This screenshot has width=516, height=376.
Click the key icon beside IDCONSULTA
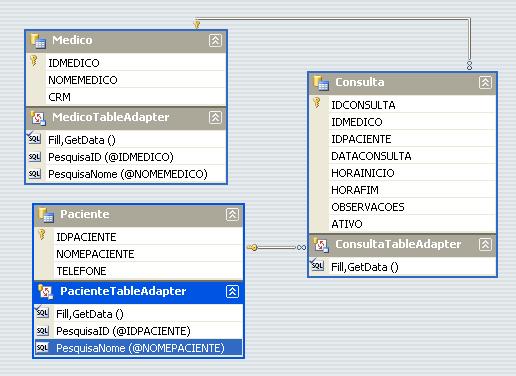[x=317, y=103]
